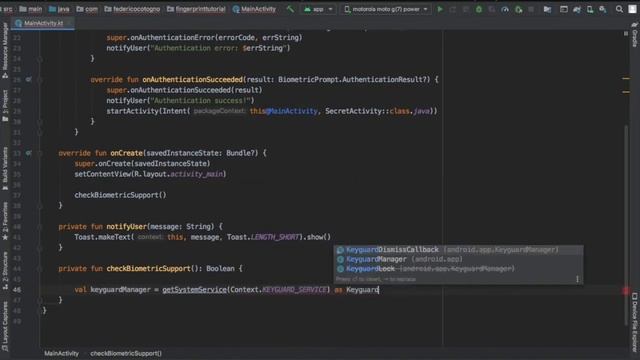Open the 2: Favorites tool window
640x360 pixels.
coord(5,220)
